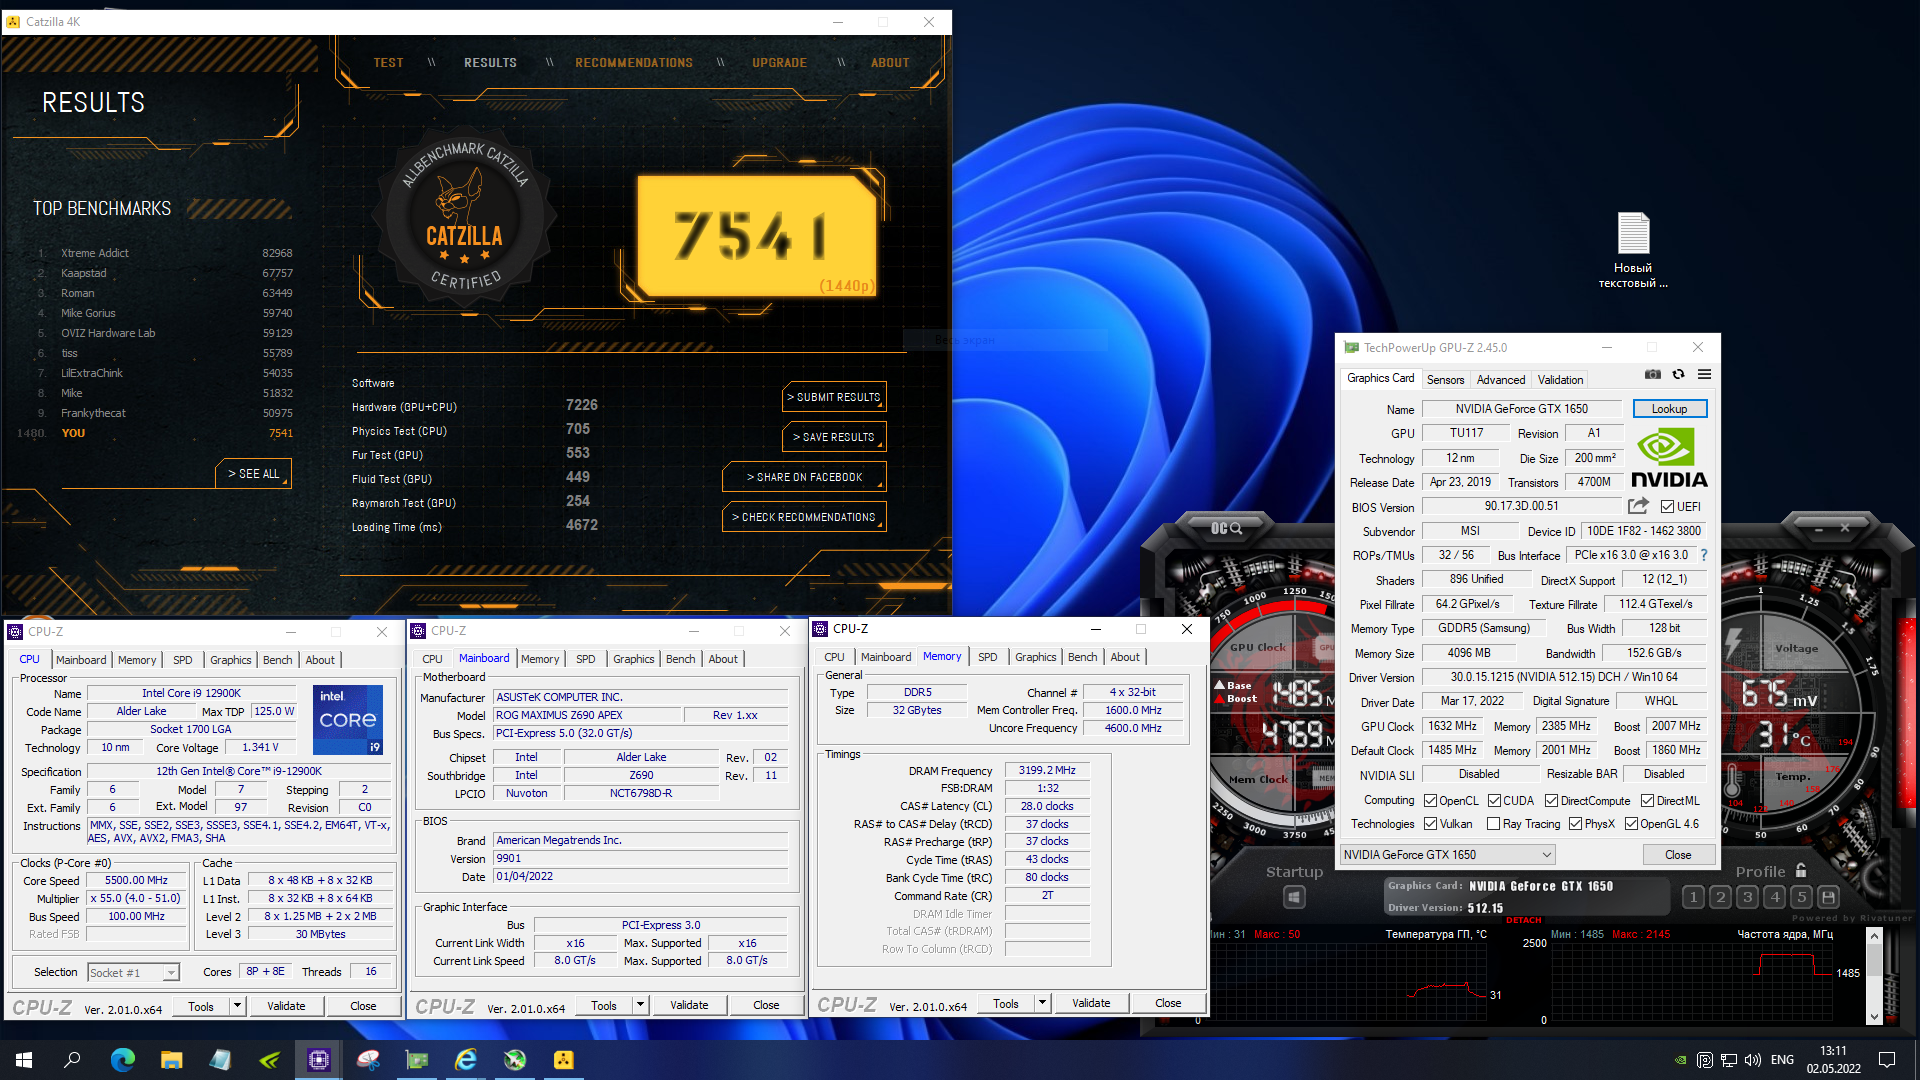Open File Explorer from the taskbar
The width and height of the screenshot is (1920, 1080).
pyautogui.click(x=171, y=1060)
